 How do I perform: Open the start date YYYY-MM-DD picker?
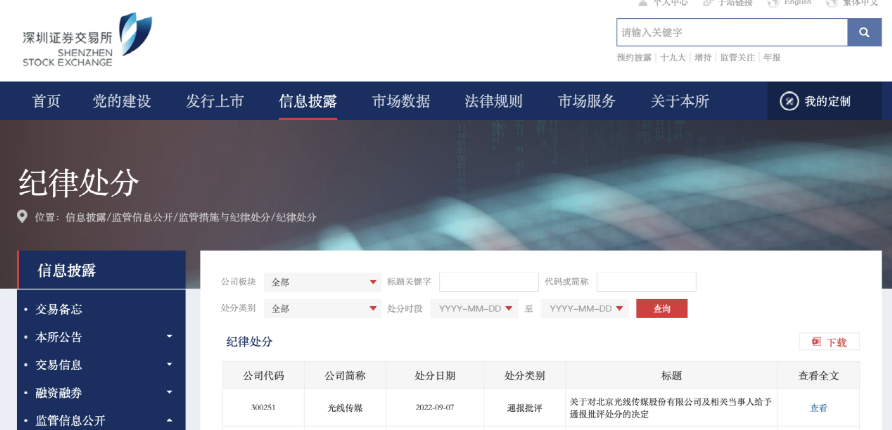[x=474, y=308]
